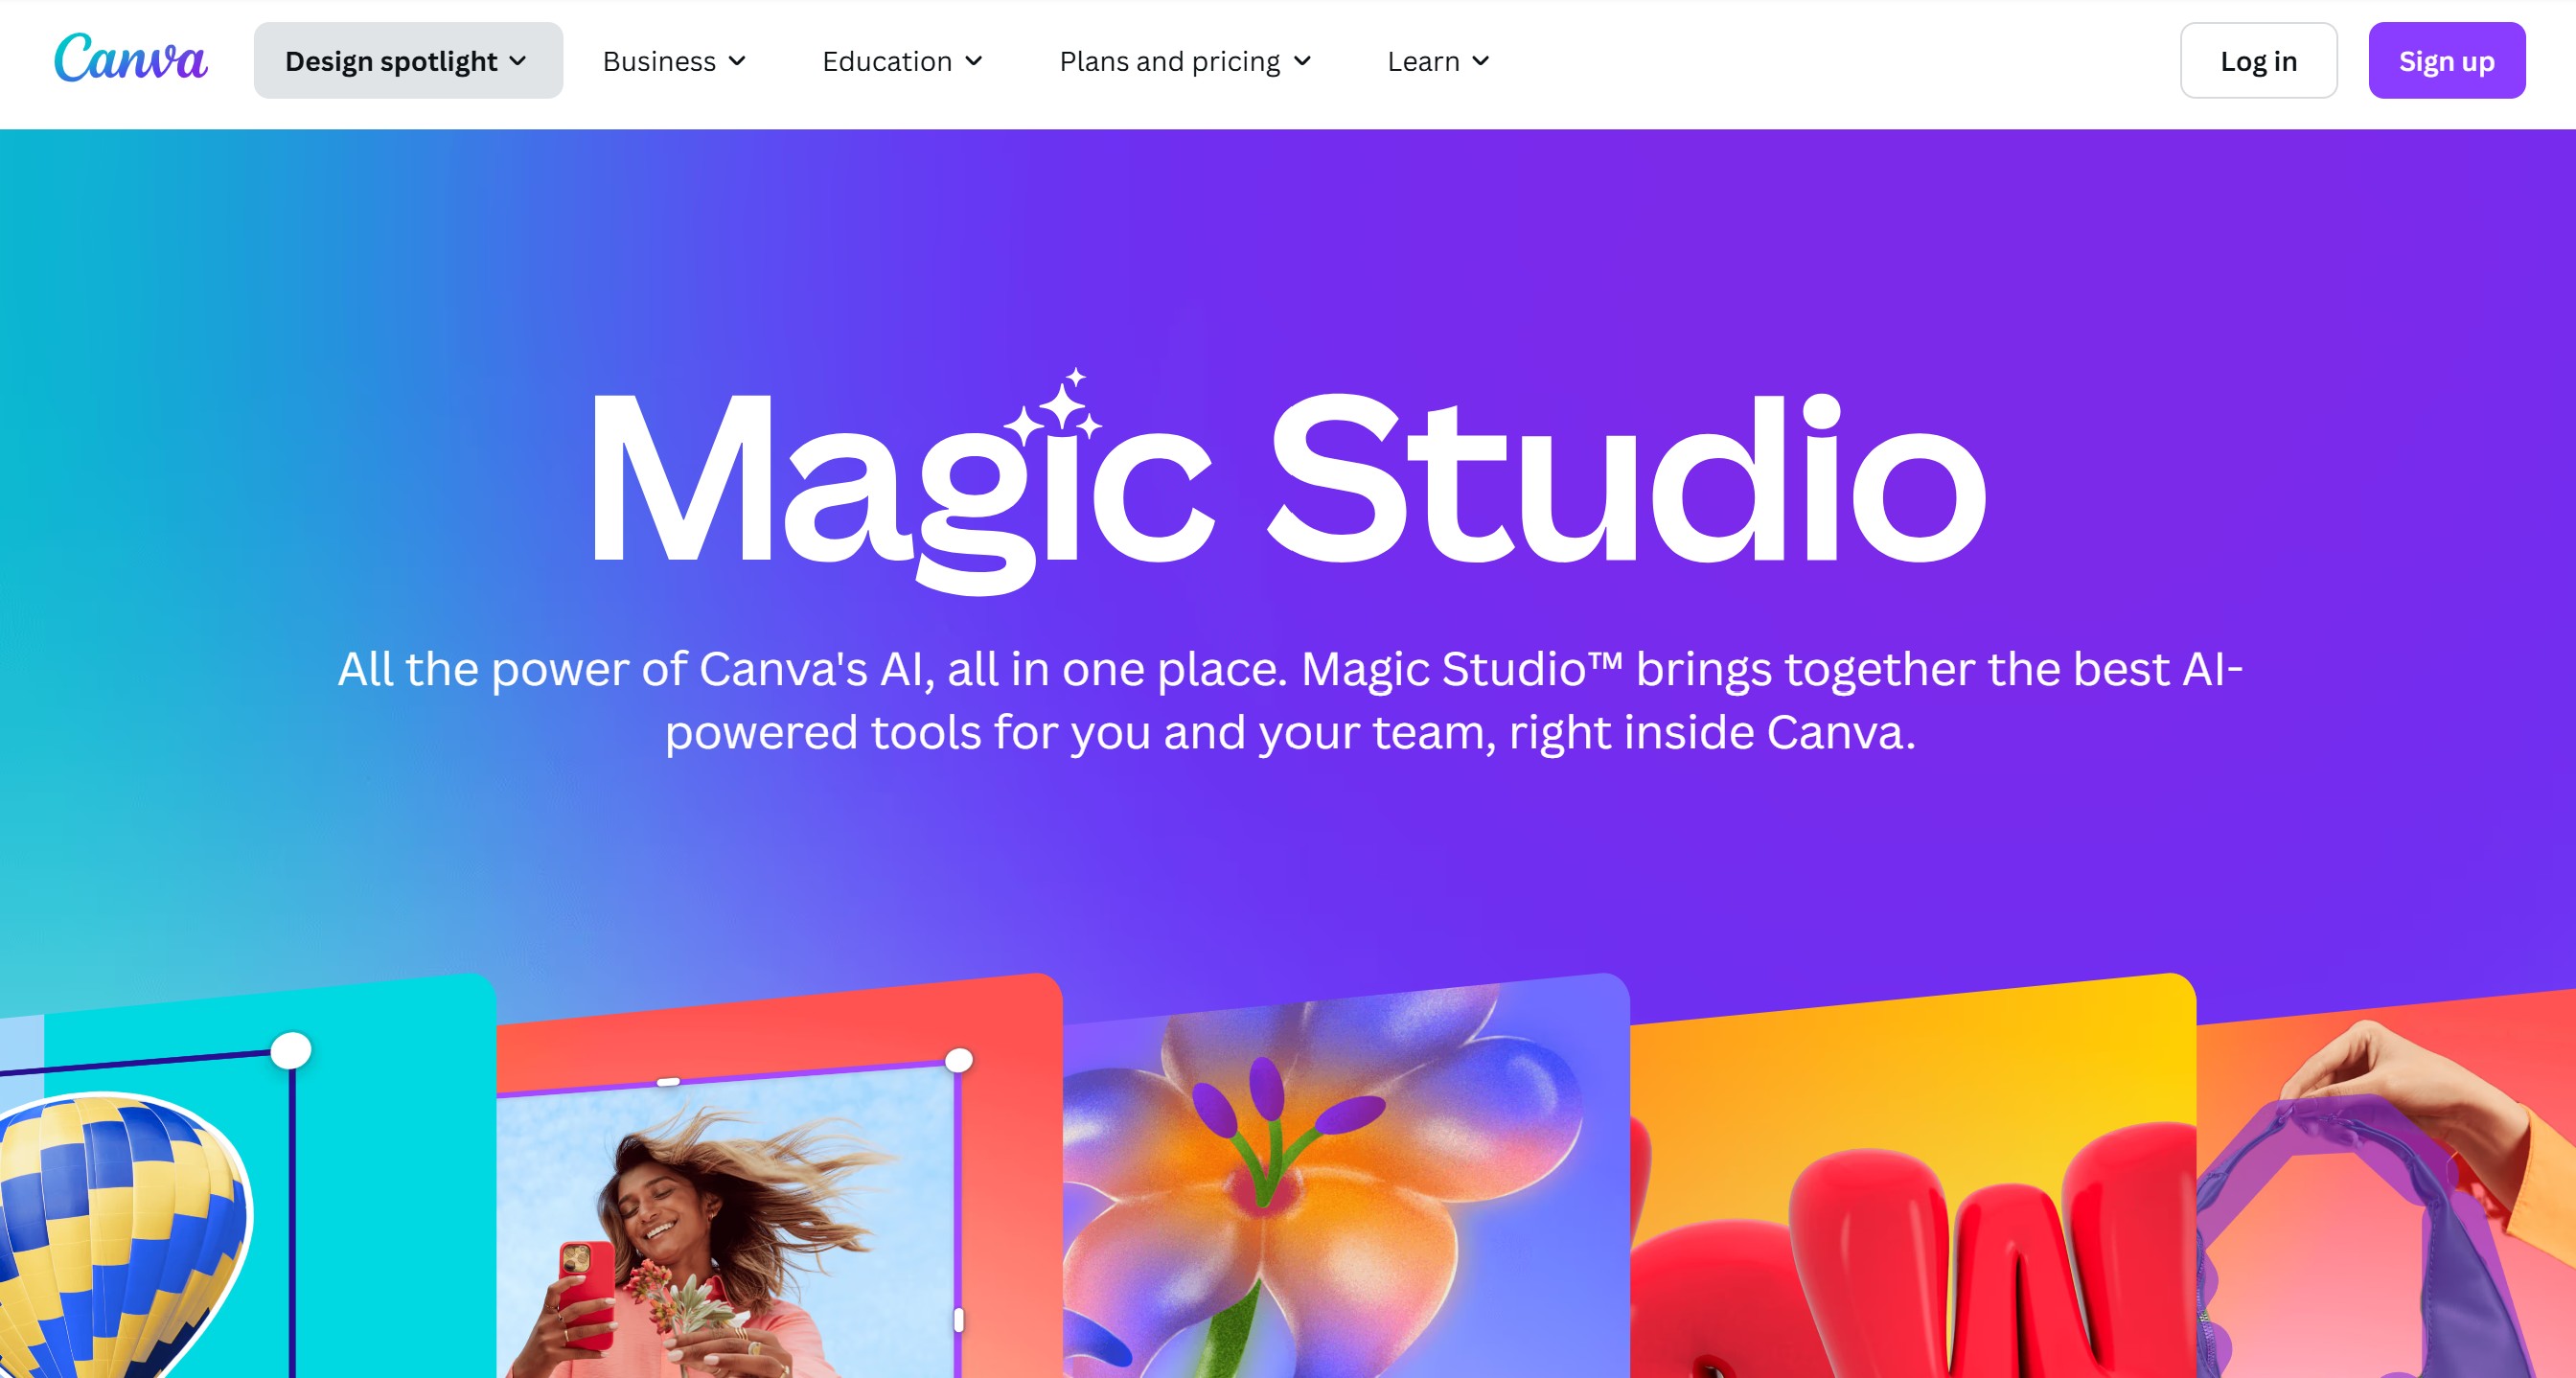Click the chevron arrow beside Business
The height and width of the screenshot is (1378, 2576).
pos(737,61)
